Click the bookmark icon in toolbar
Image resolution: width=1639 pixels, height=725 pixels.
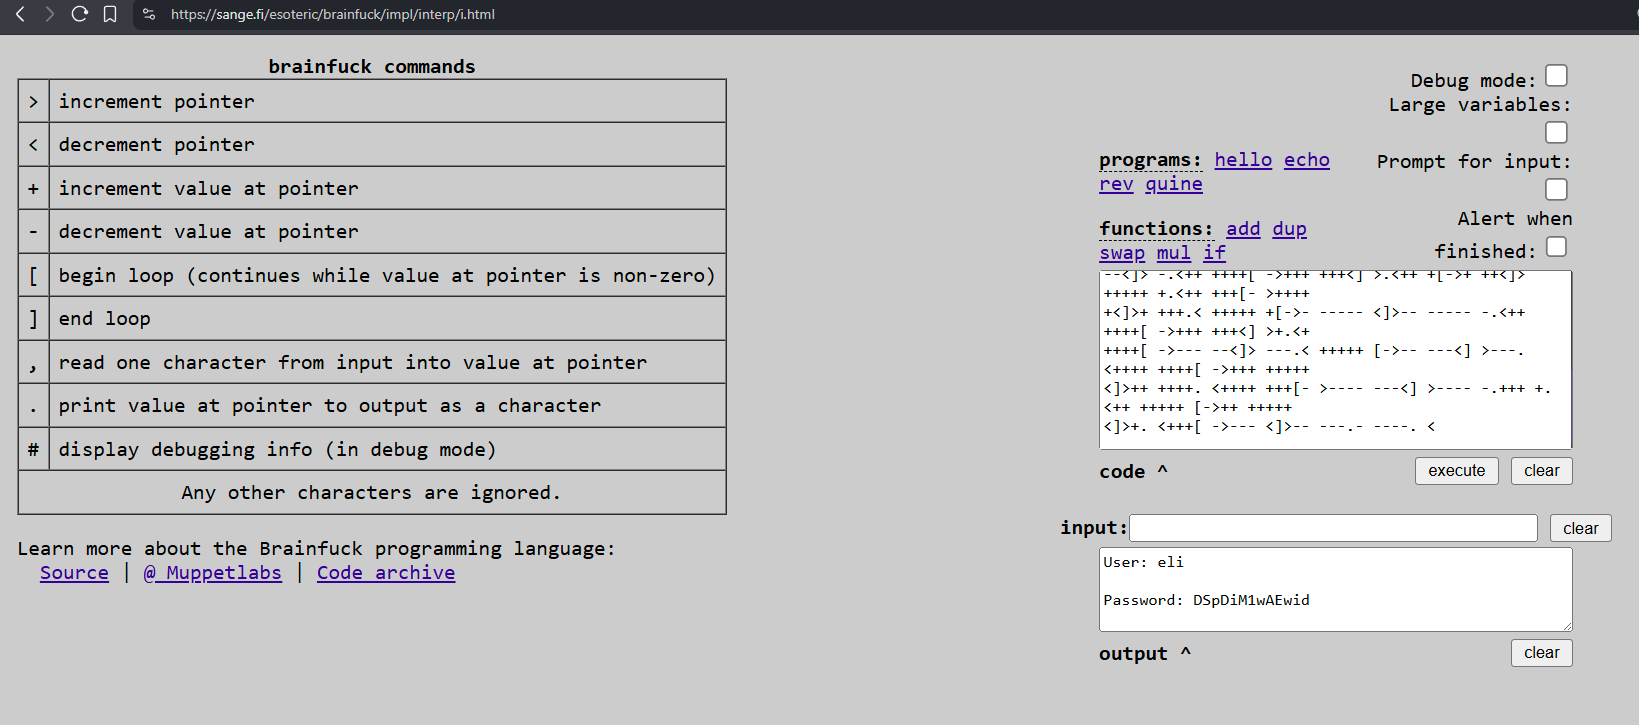tap(110, 14)
